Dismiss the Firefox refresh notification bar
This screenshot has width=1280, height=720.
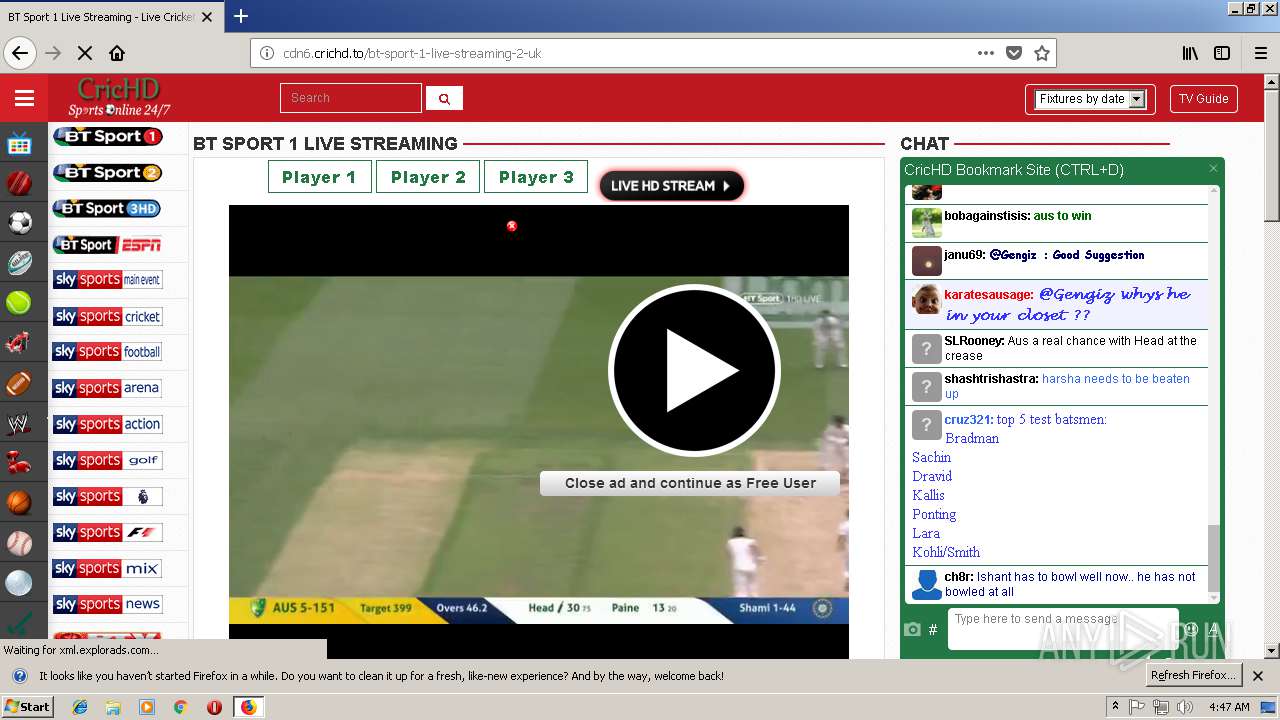[1258, 676]
